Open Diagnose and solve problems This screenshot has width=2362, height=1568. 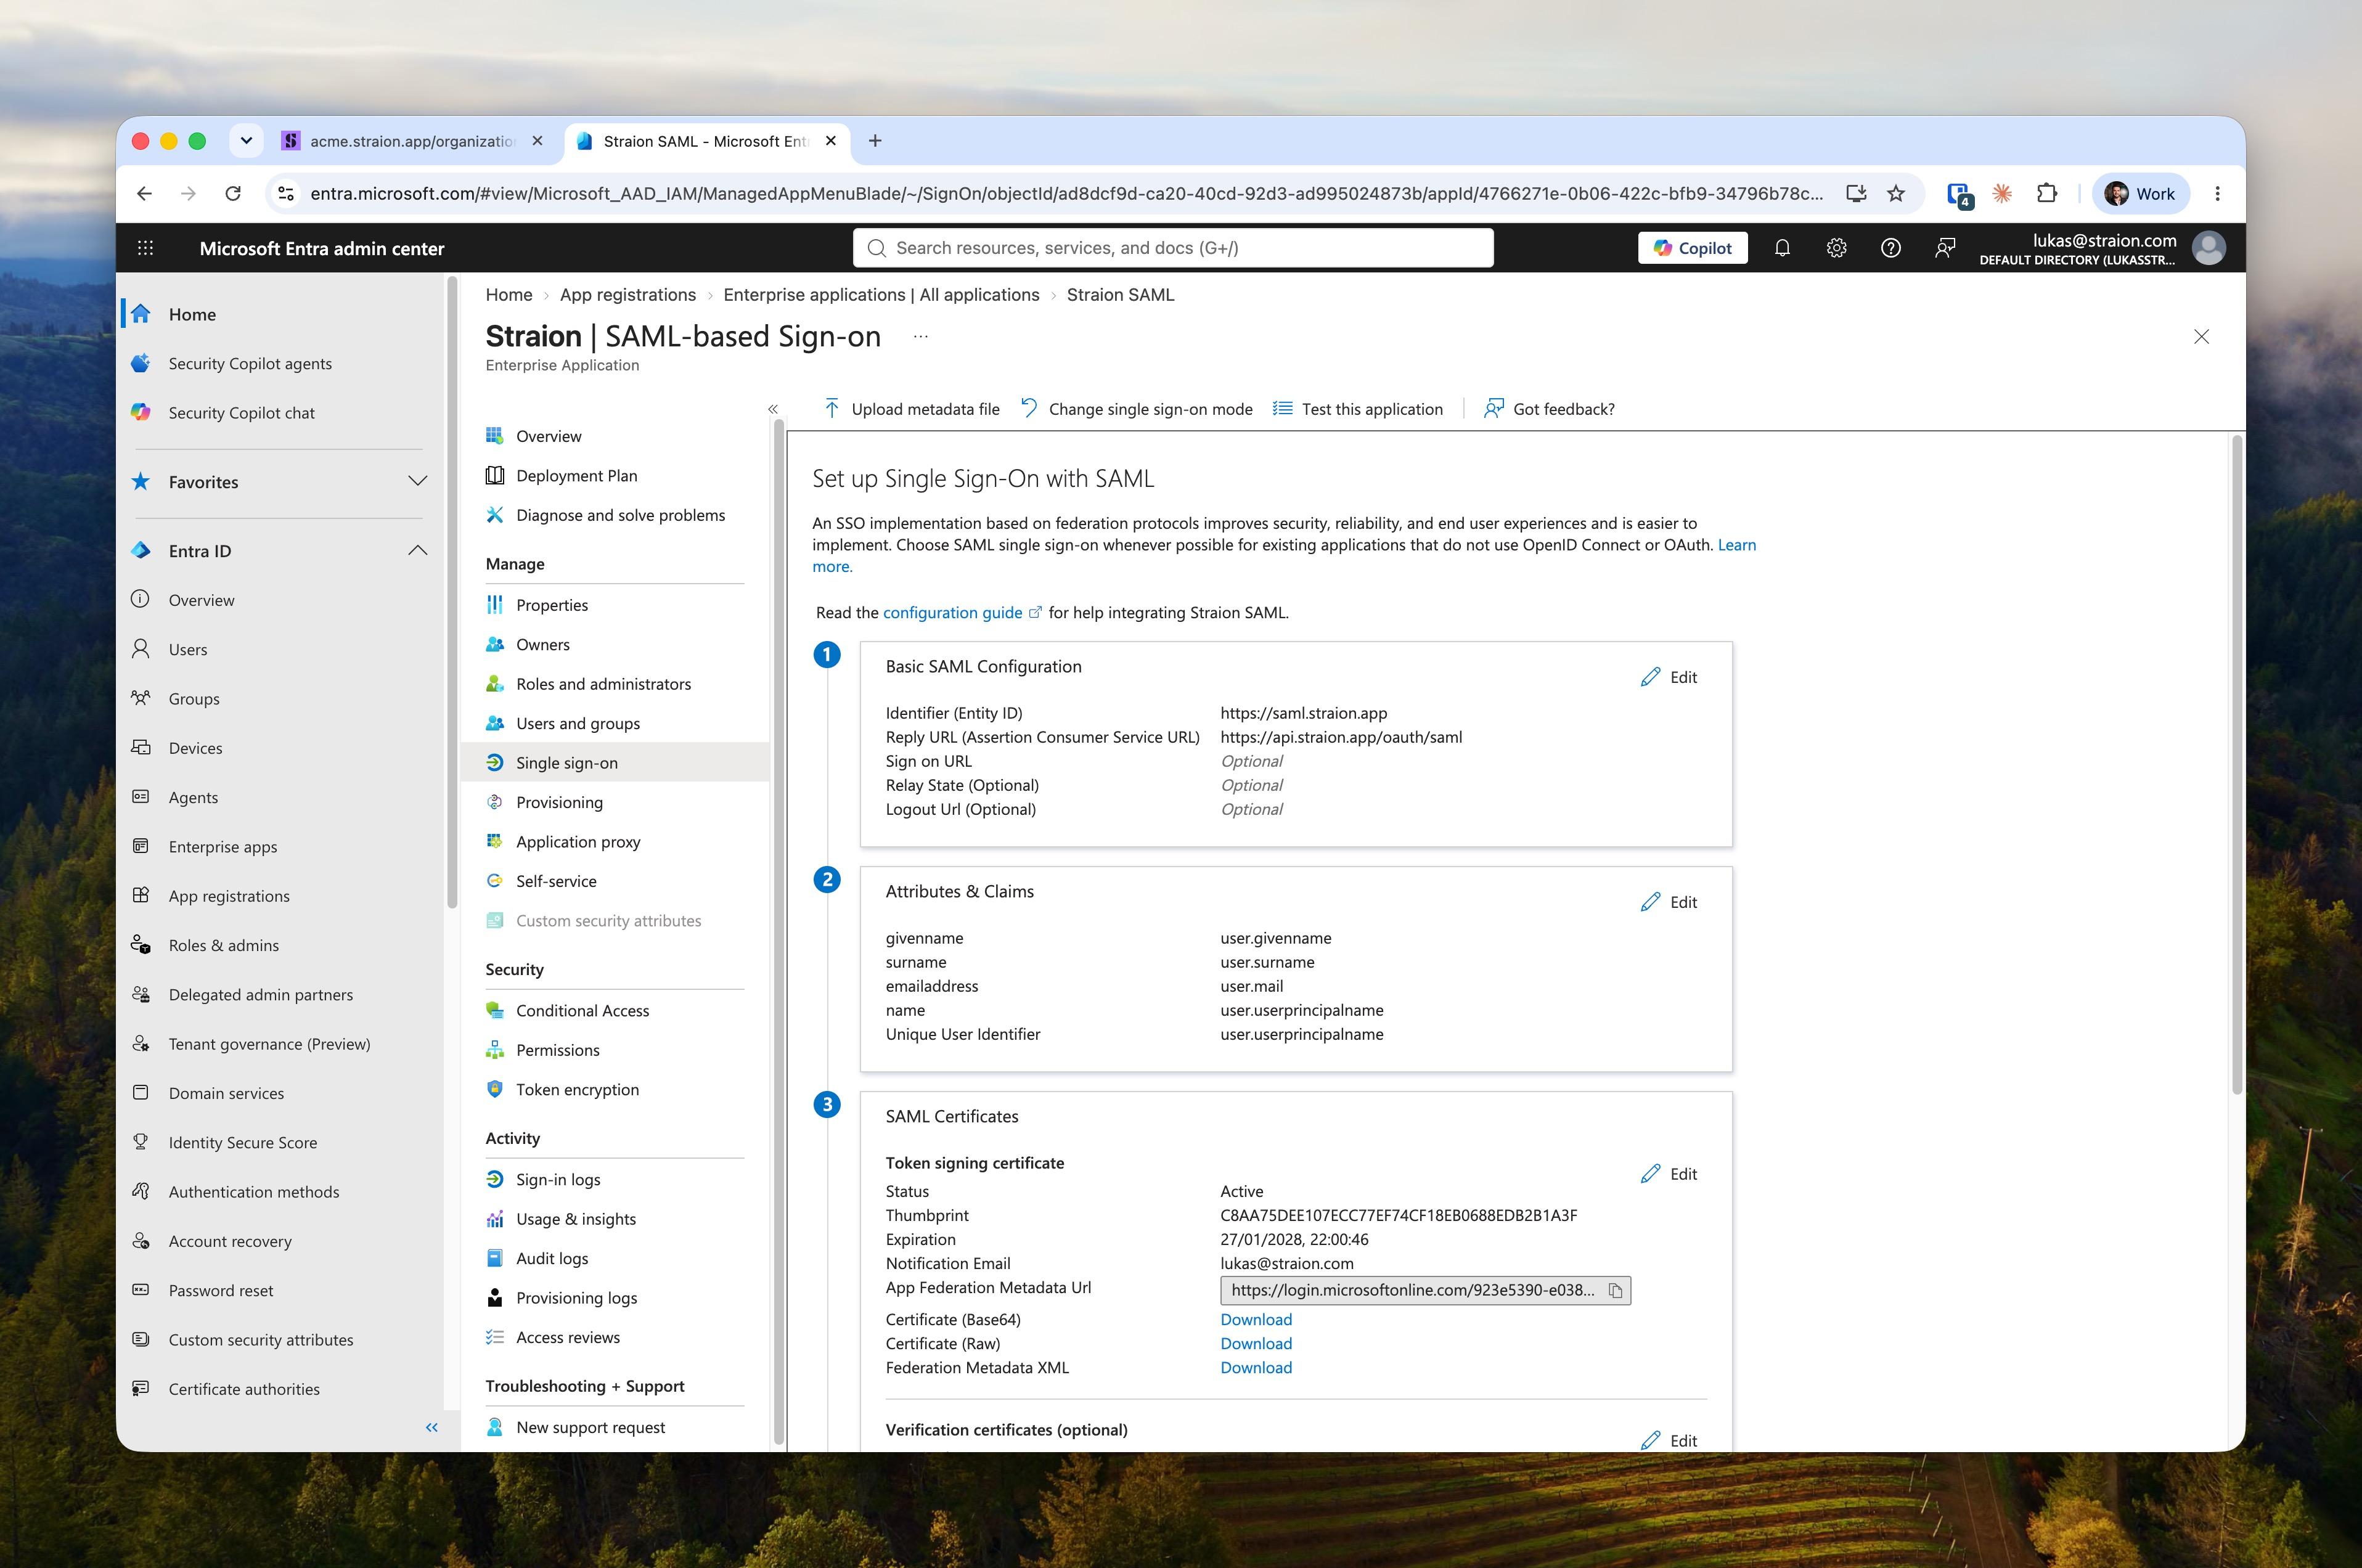(x=621, y=515)
